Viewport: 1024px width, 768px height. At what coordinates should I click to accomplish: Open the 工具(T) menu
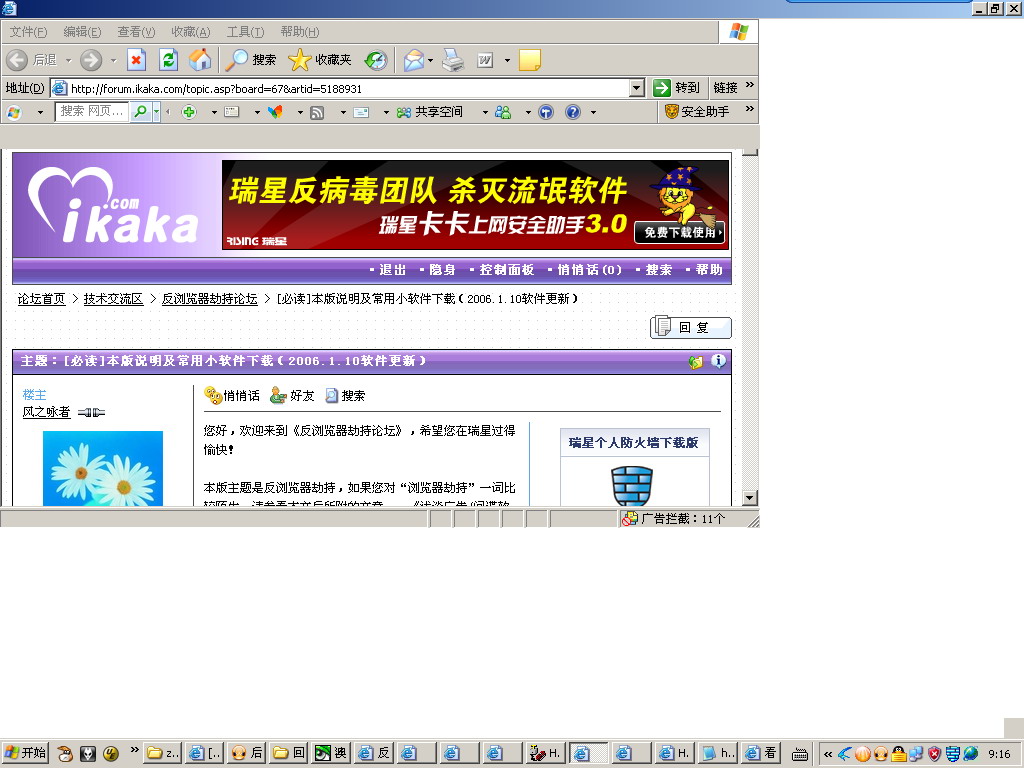(245, 32)
